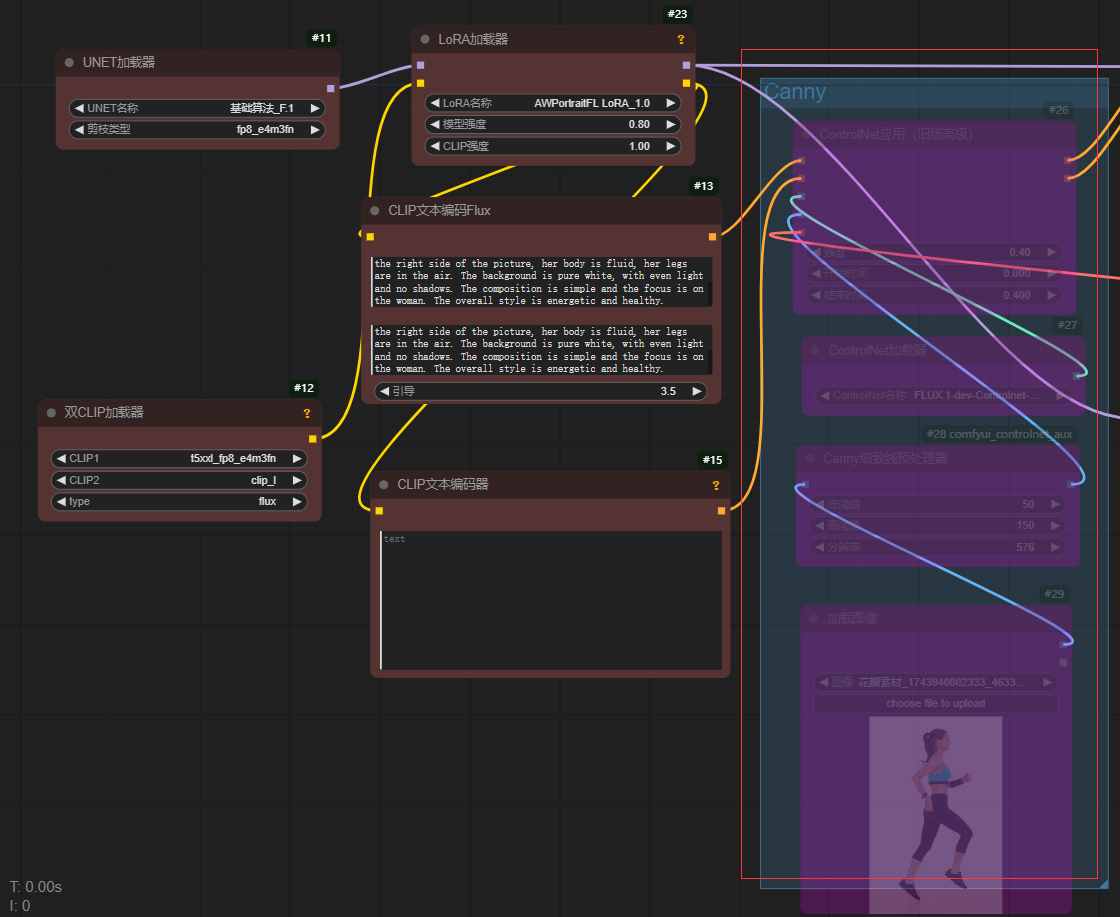Increase CLIP强度 with right arrow
This screenshot has width=1120, height=917.
(x=671, y=146)
